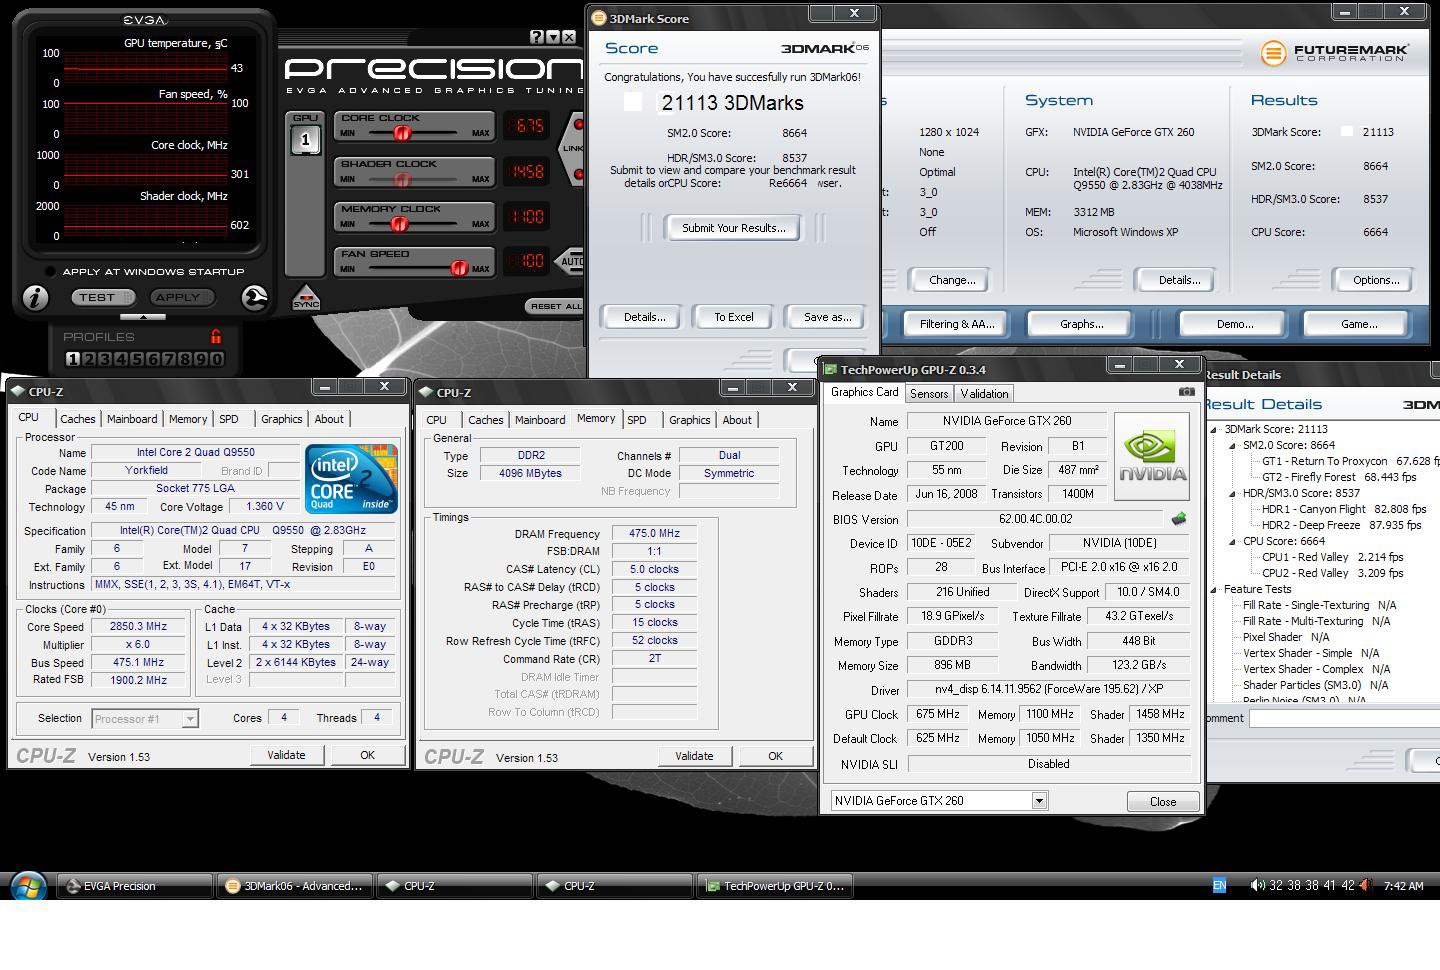Select profile slot 3 in EVGA Precision
Screen dimensions: 1440x970
pyautogui.click(x=104, y=359)
